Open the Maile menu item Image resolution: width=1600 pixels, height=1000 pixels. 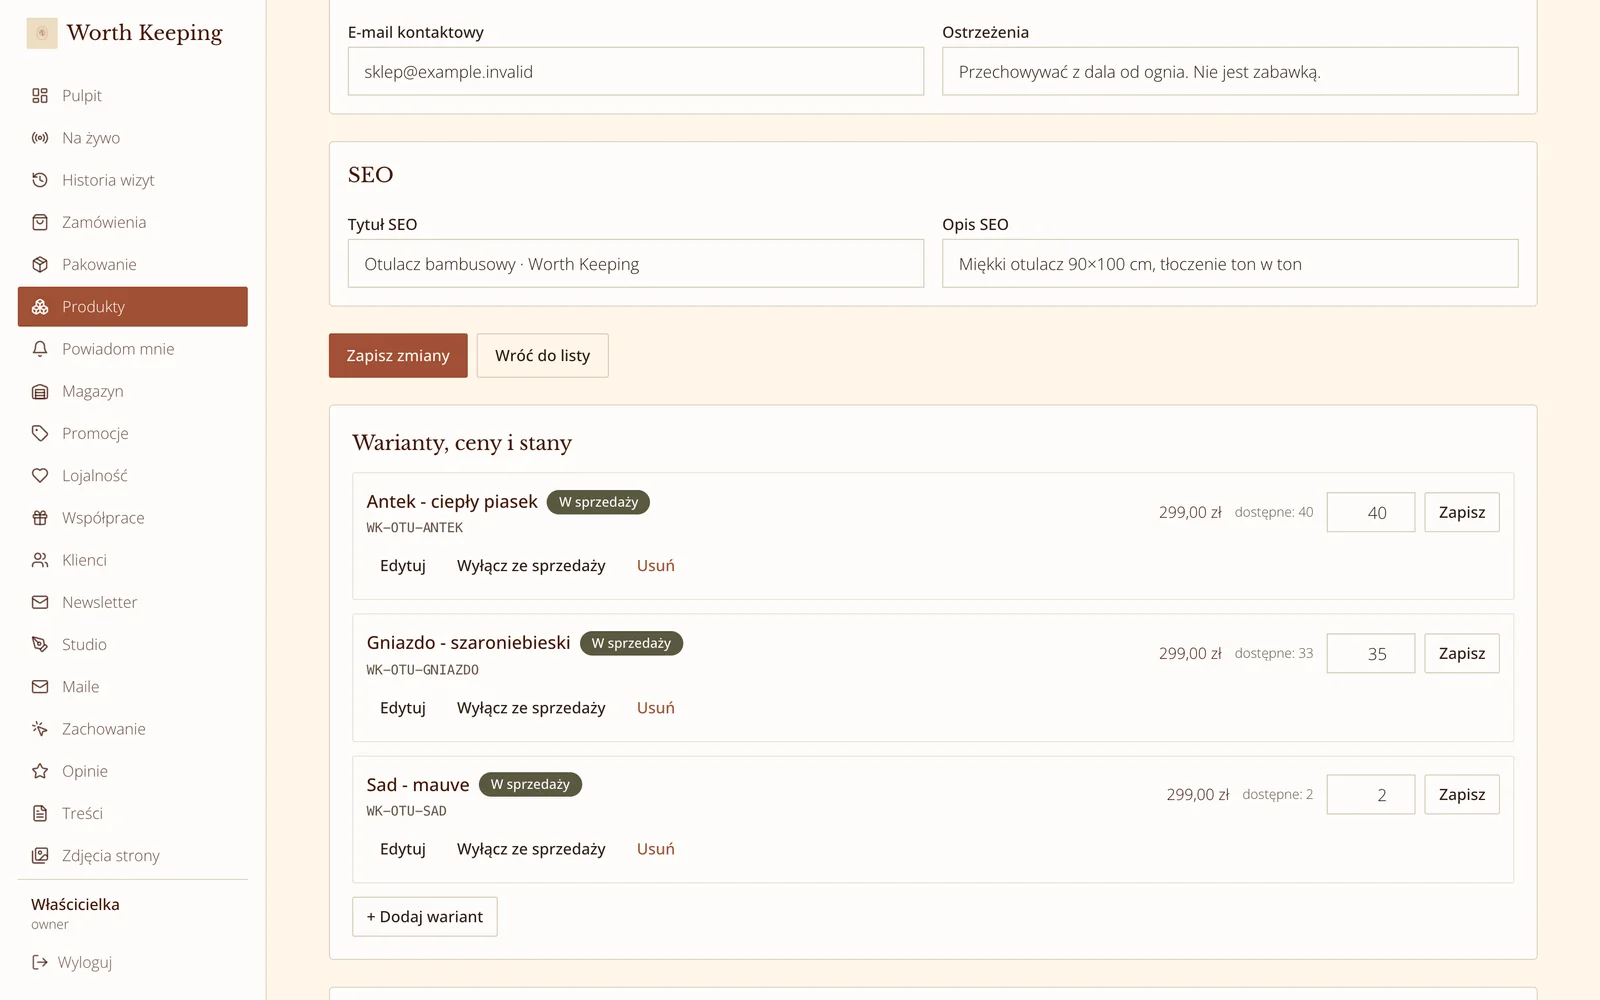pos(133,687)
